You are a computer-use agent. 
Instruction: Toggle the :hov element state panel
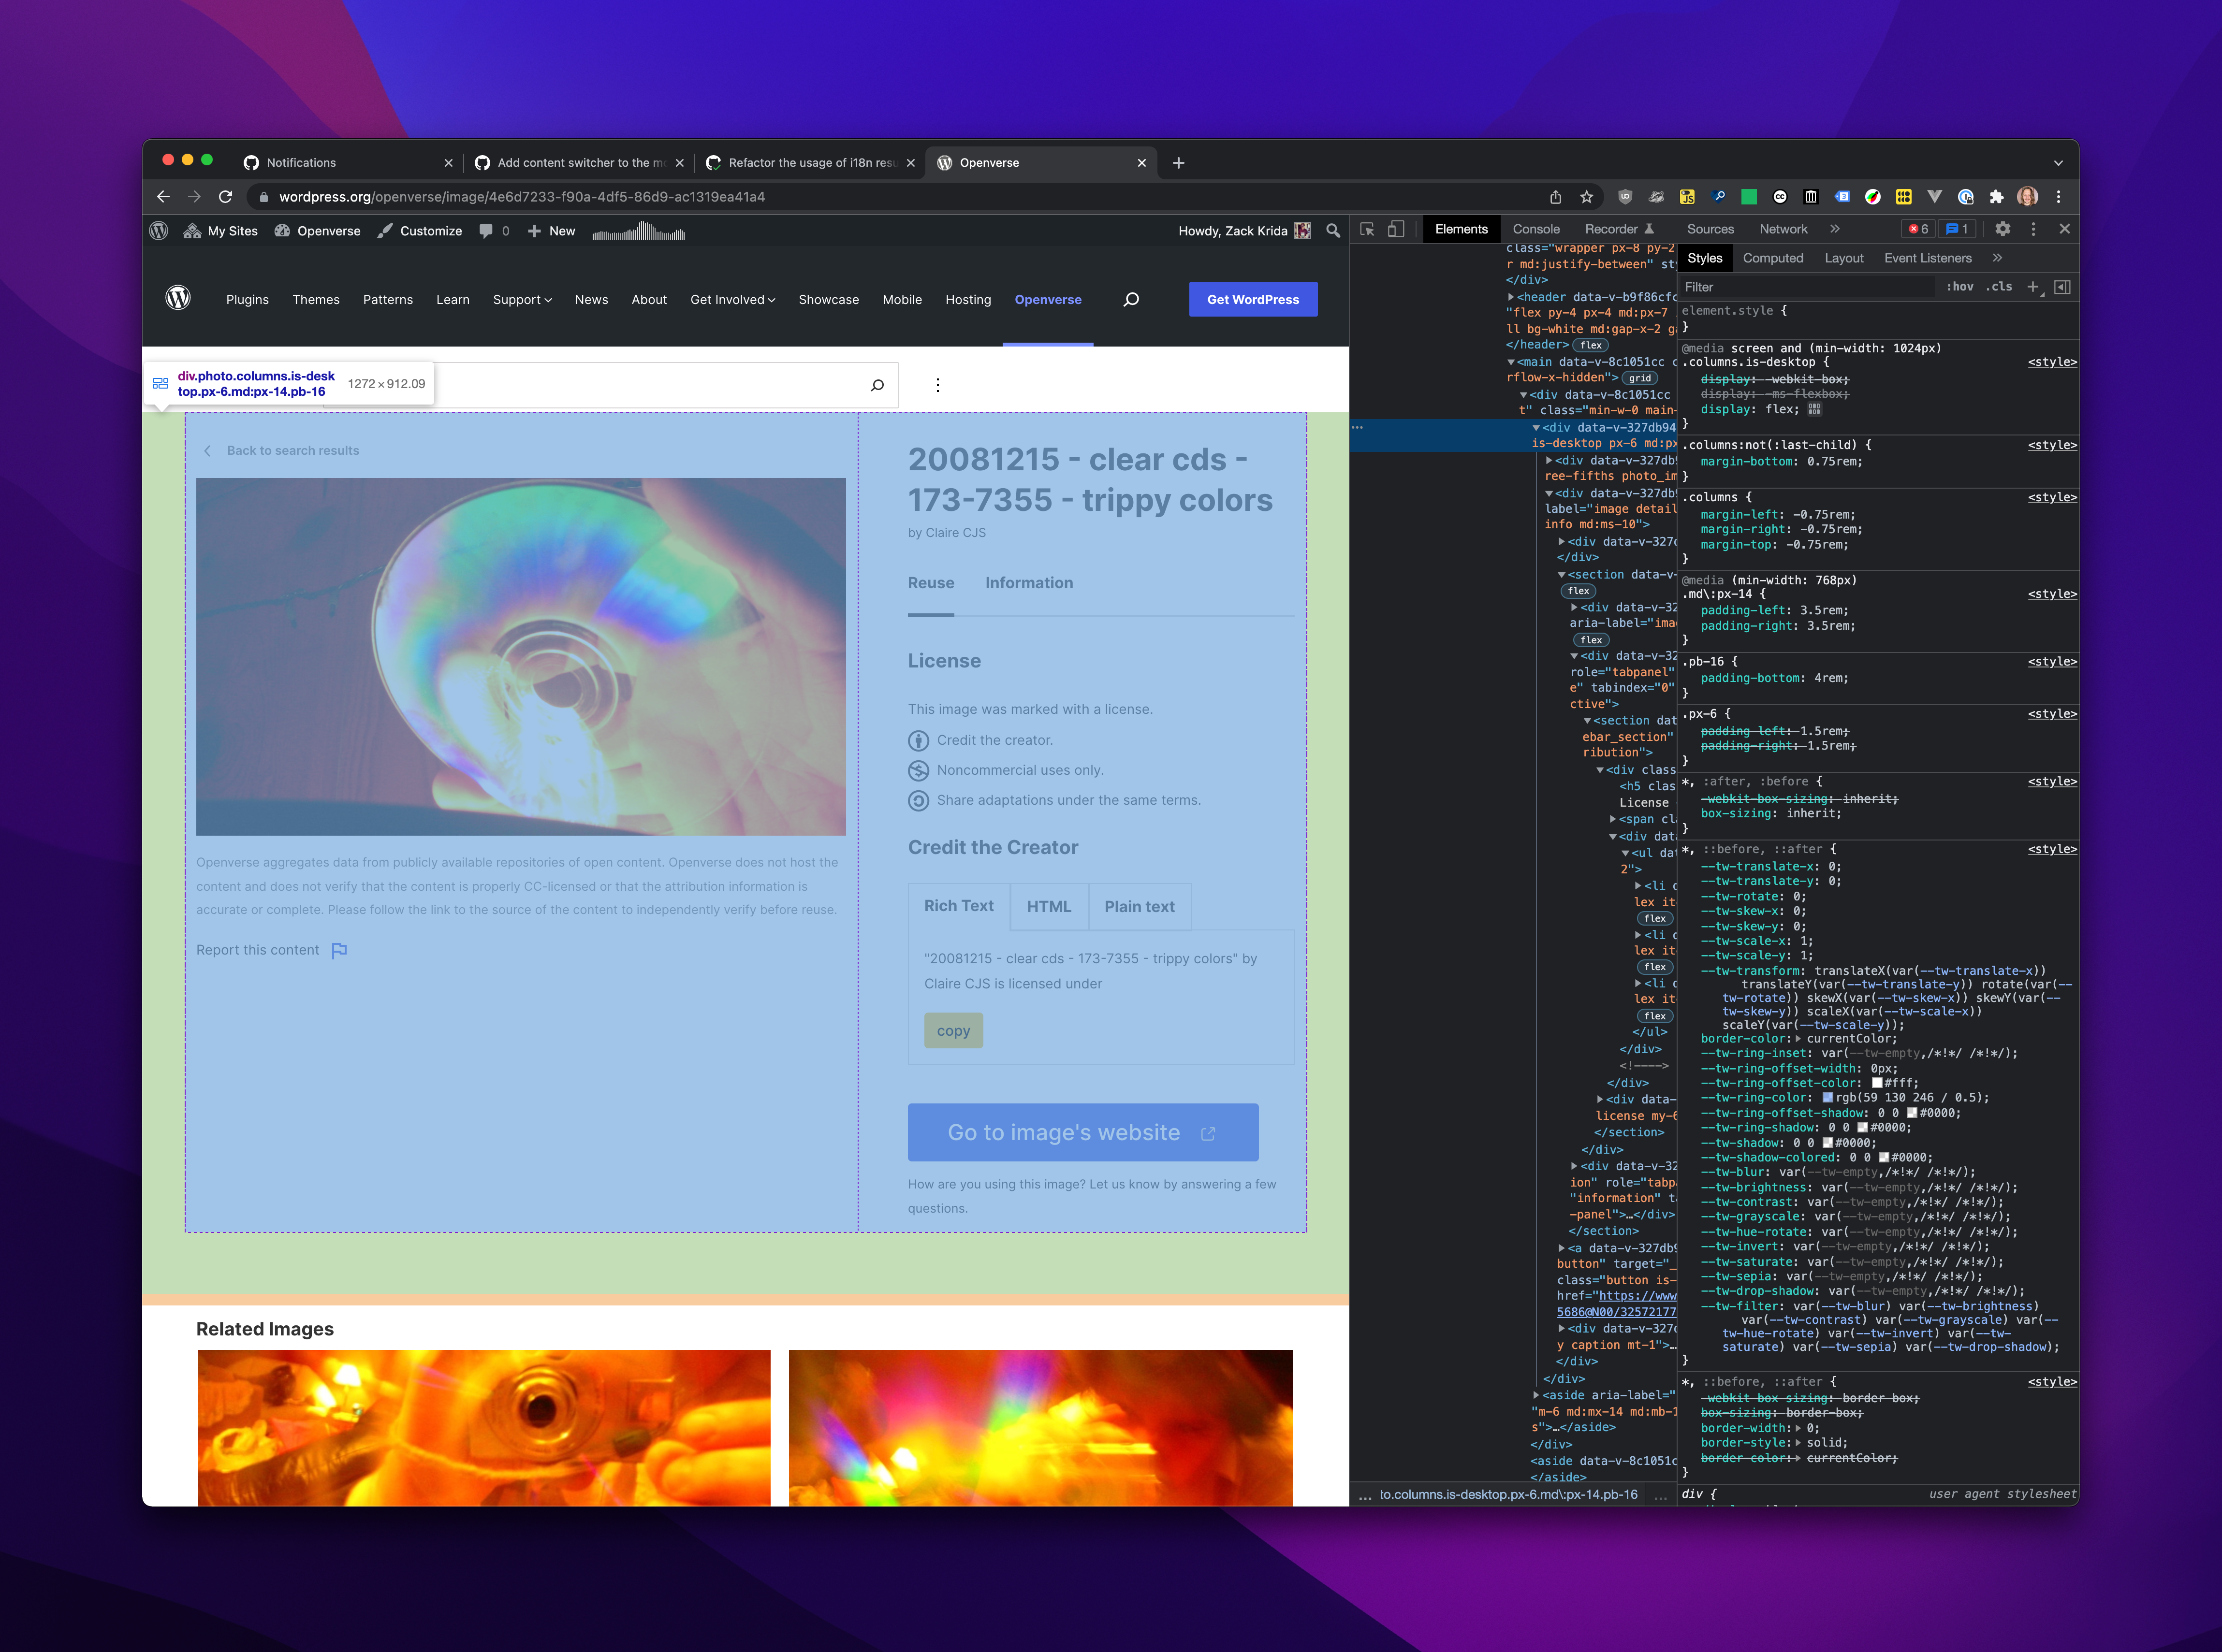pyautogui.click(x=1960, y=287)
